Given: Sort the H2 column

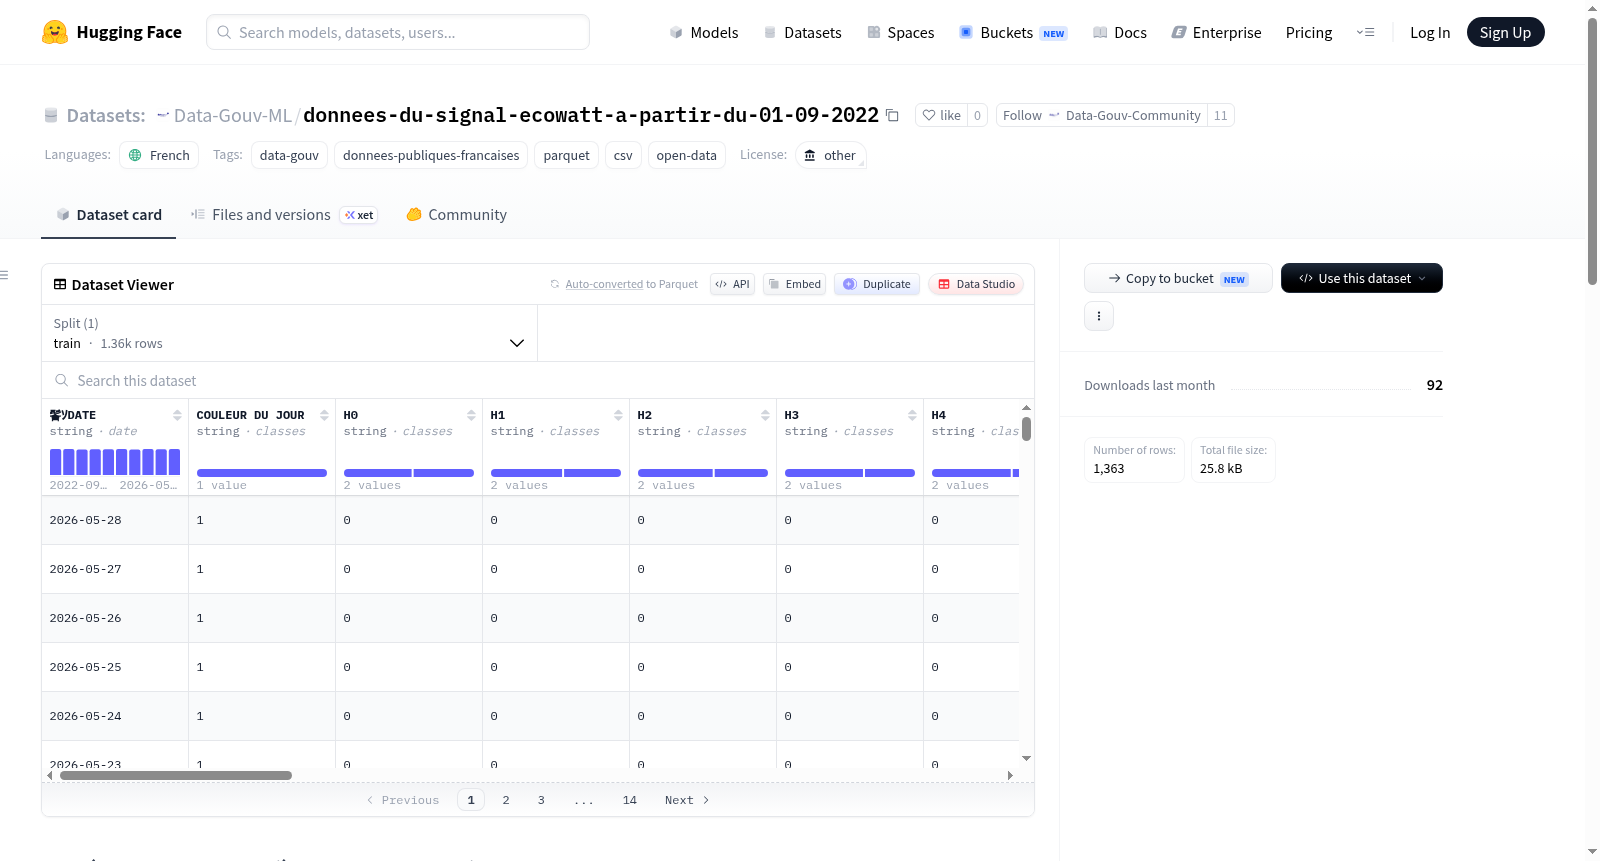Looking at the screenshot, I should (x=765, y=415).
